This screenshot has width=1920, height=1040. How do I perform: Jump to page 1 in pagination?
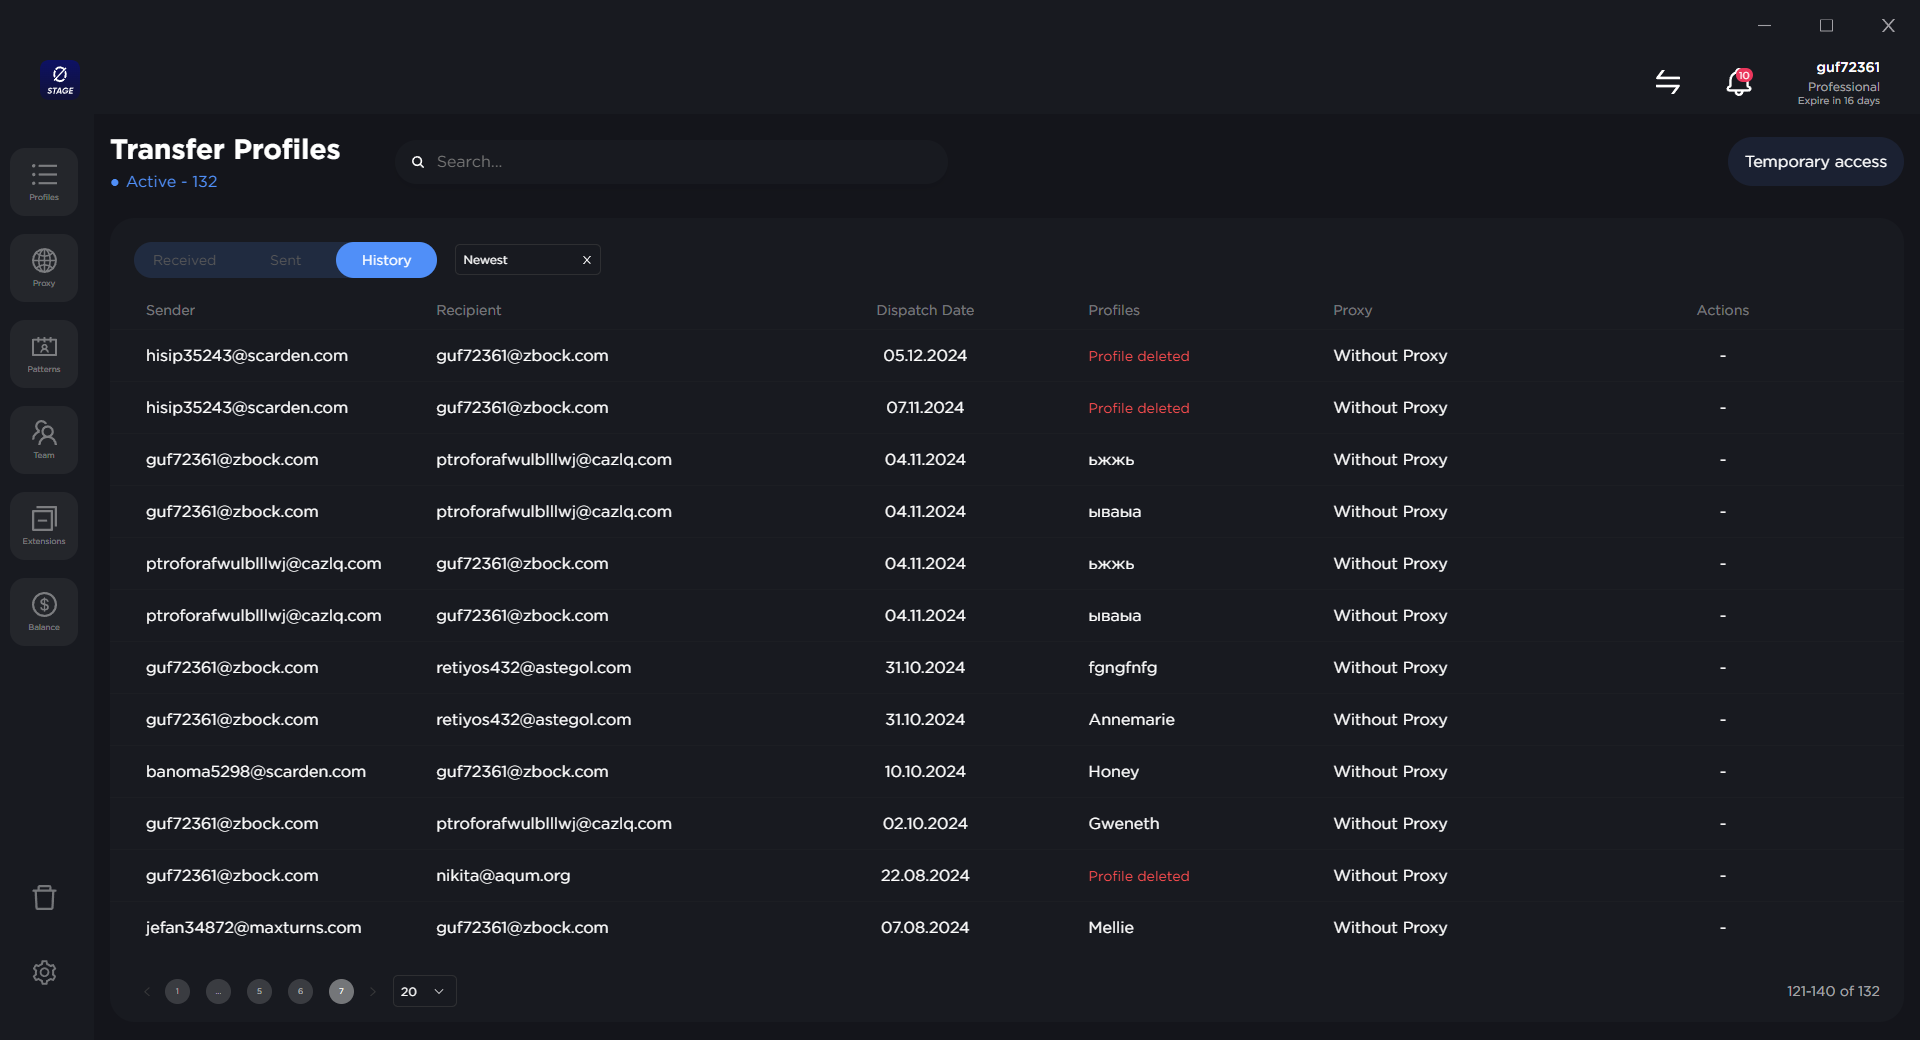click(177, 991)
